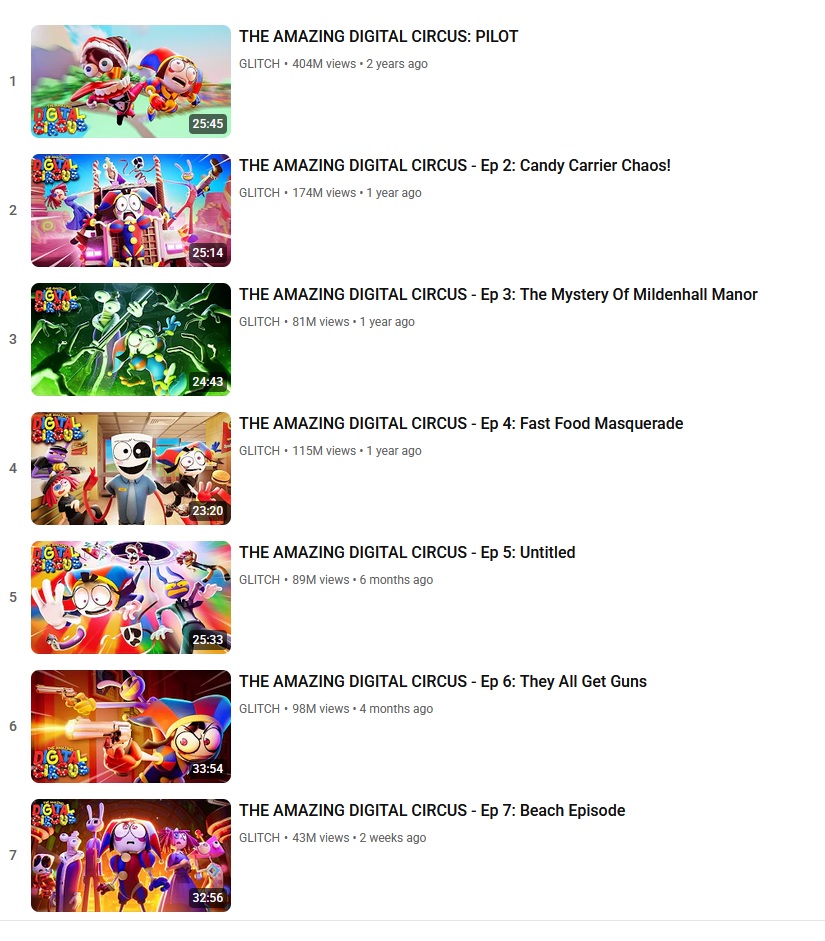
Task: Open Ep 2 Candy Carrier Chaos thumbnail
Action: (x=131, y=211)
